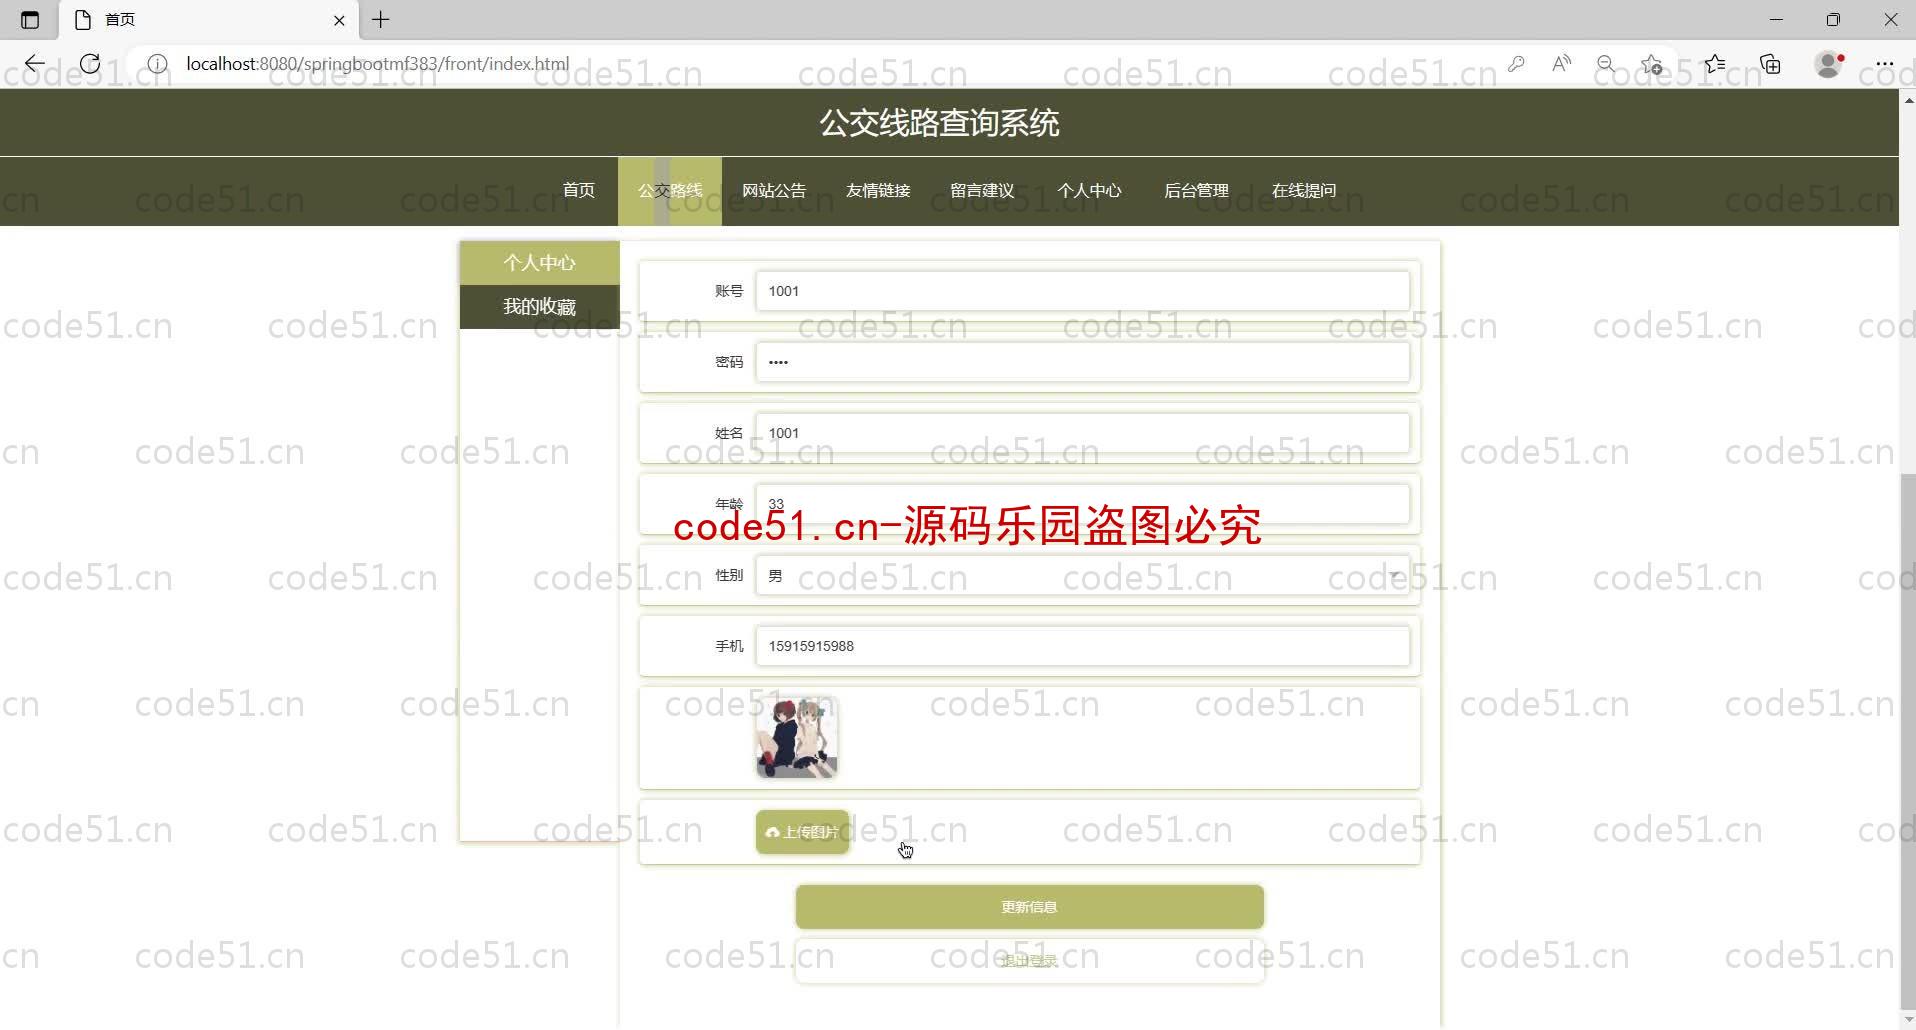
Task: Click the browser address bar URL
Action: [378, 64]
